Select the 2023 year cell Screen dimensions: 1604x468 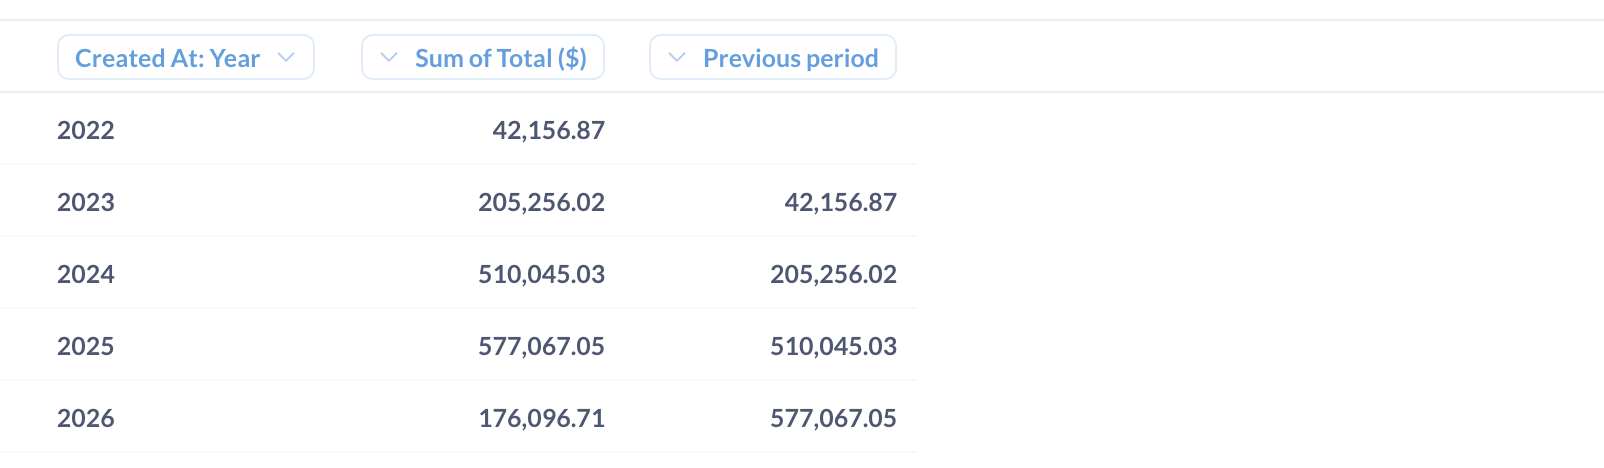coord(86,202)
